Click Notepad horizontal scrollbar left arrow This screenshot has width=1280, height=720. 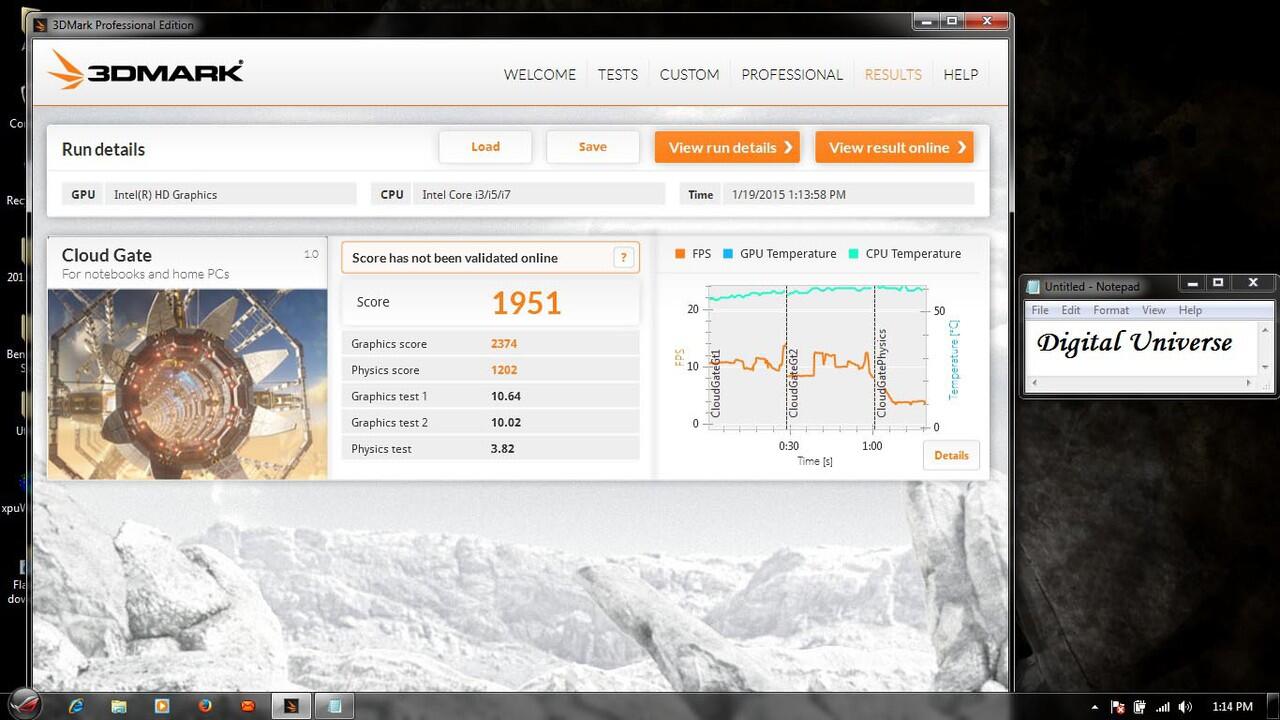[x=1034, y=383]
